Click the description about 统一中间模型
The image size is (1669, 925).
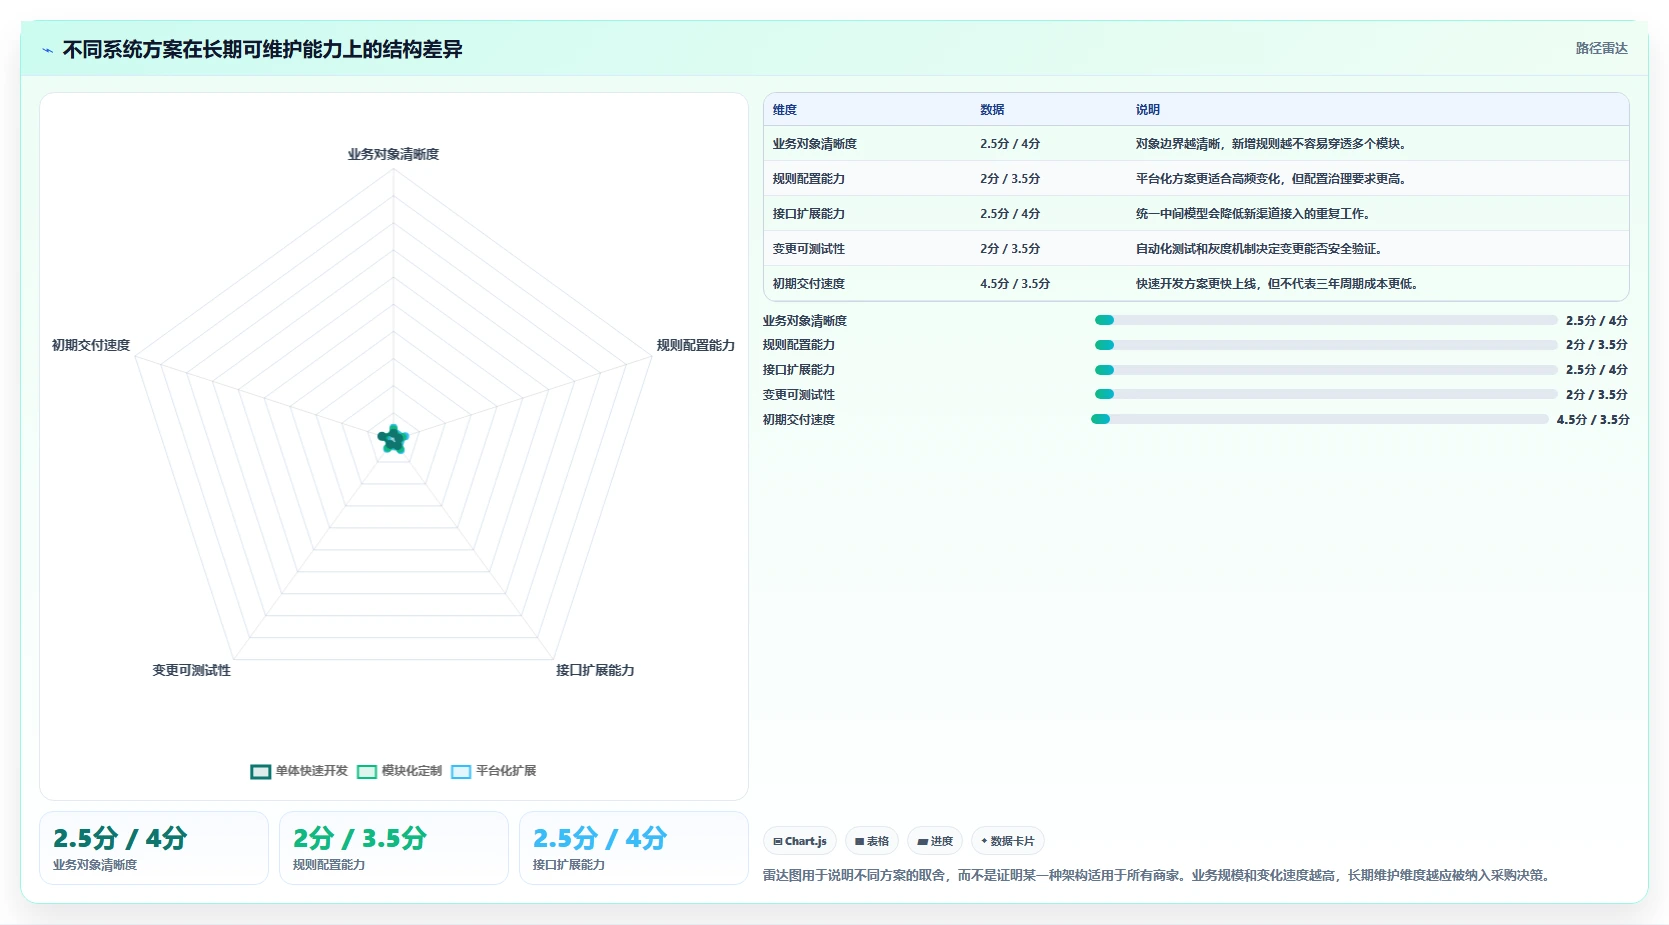tap(1255, 214)
